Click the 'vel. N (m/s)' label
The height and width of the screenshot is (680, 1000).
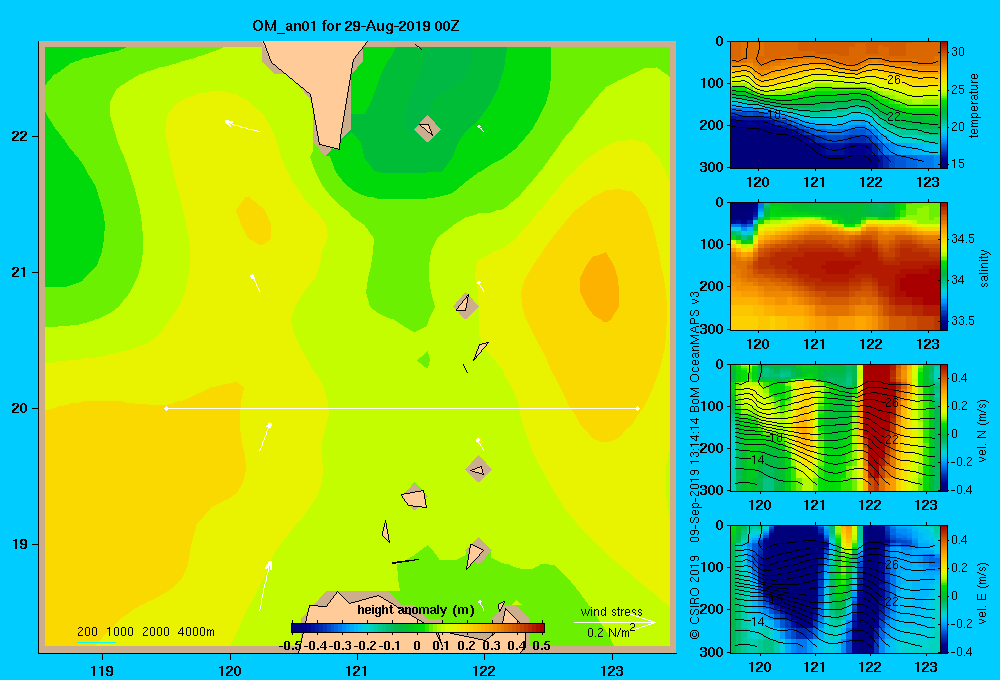point(983,431)
